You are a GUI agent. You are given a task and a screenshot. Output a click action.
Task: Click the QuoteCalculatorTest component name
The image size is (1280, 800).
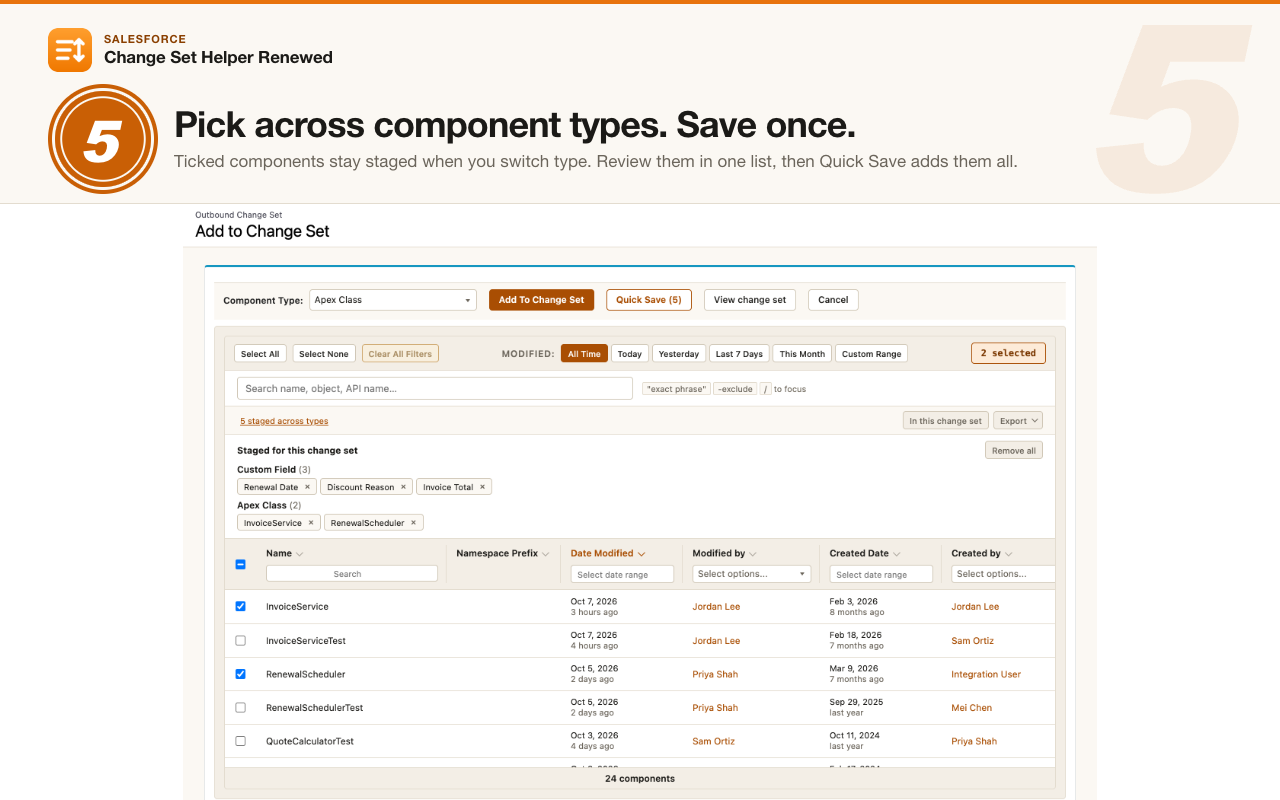tap(310, 742)
